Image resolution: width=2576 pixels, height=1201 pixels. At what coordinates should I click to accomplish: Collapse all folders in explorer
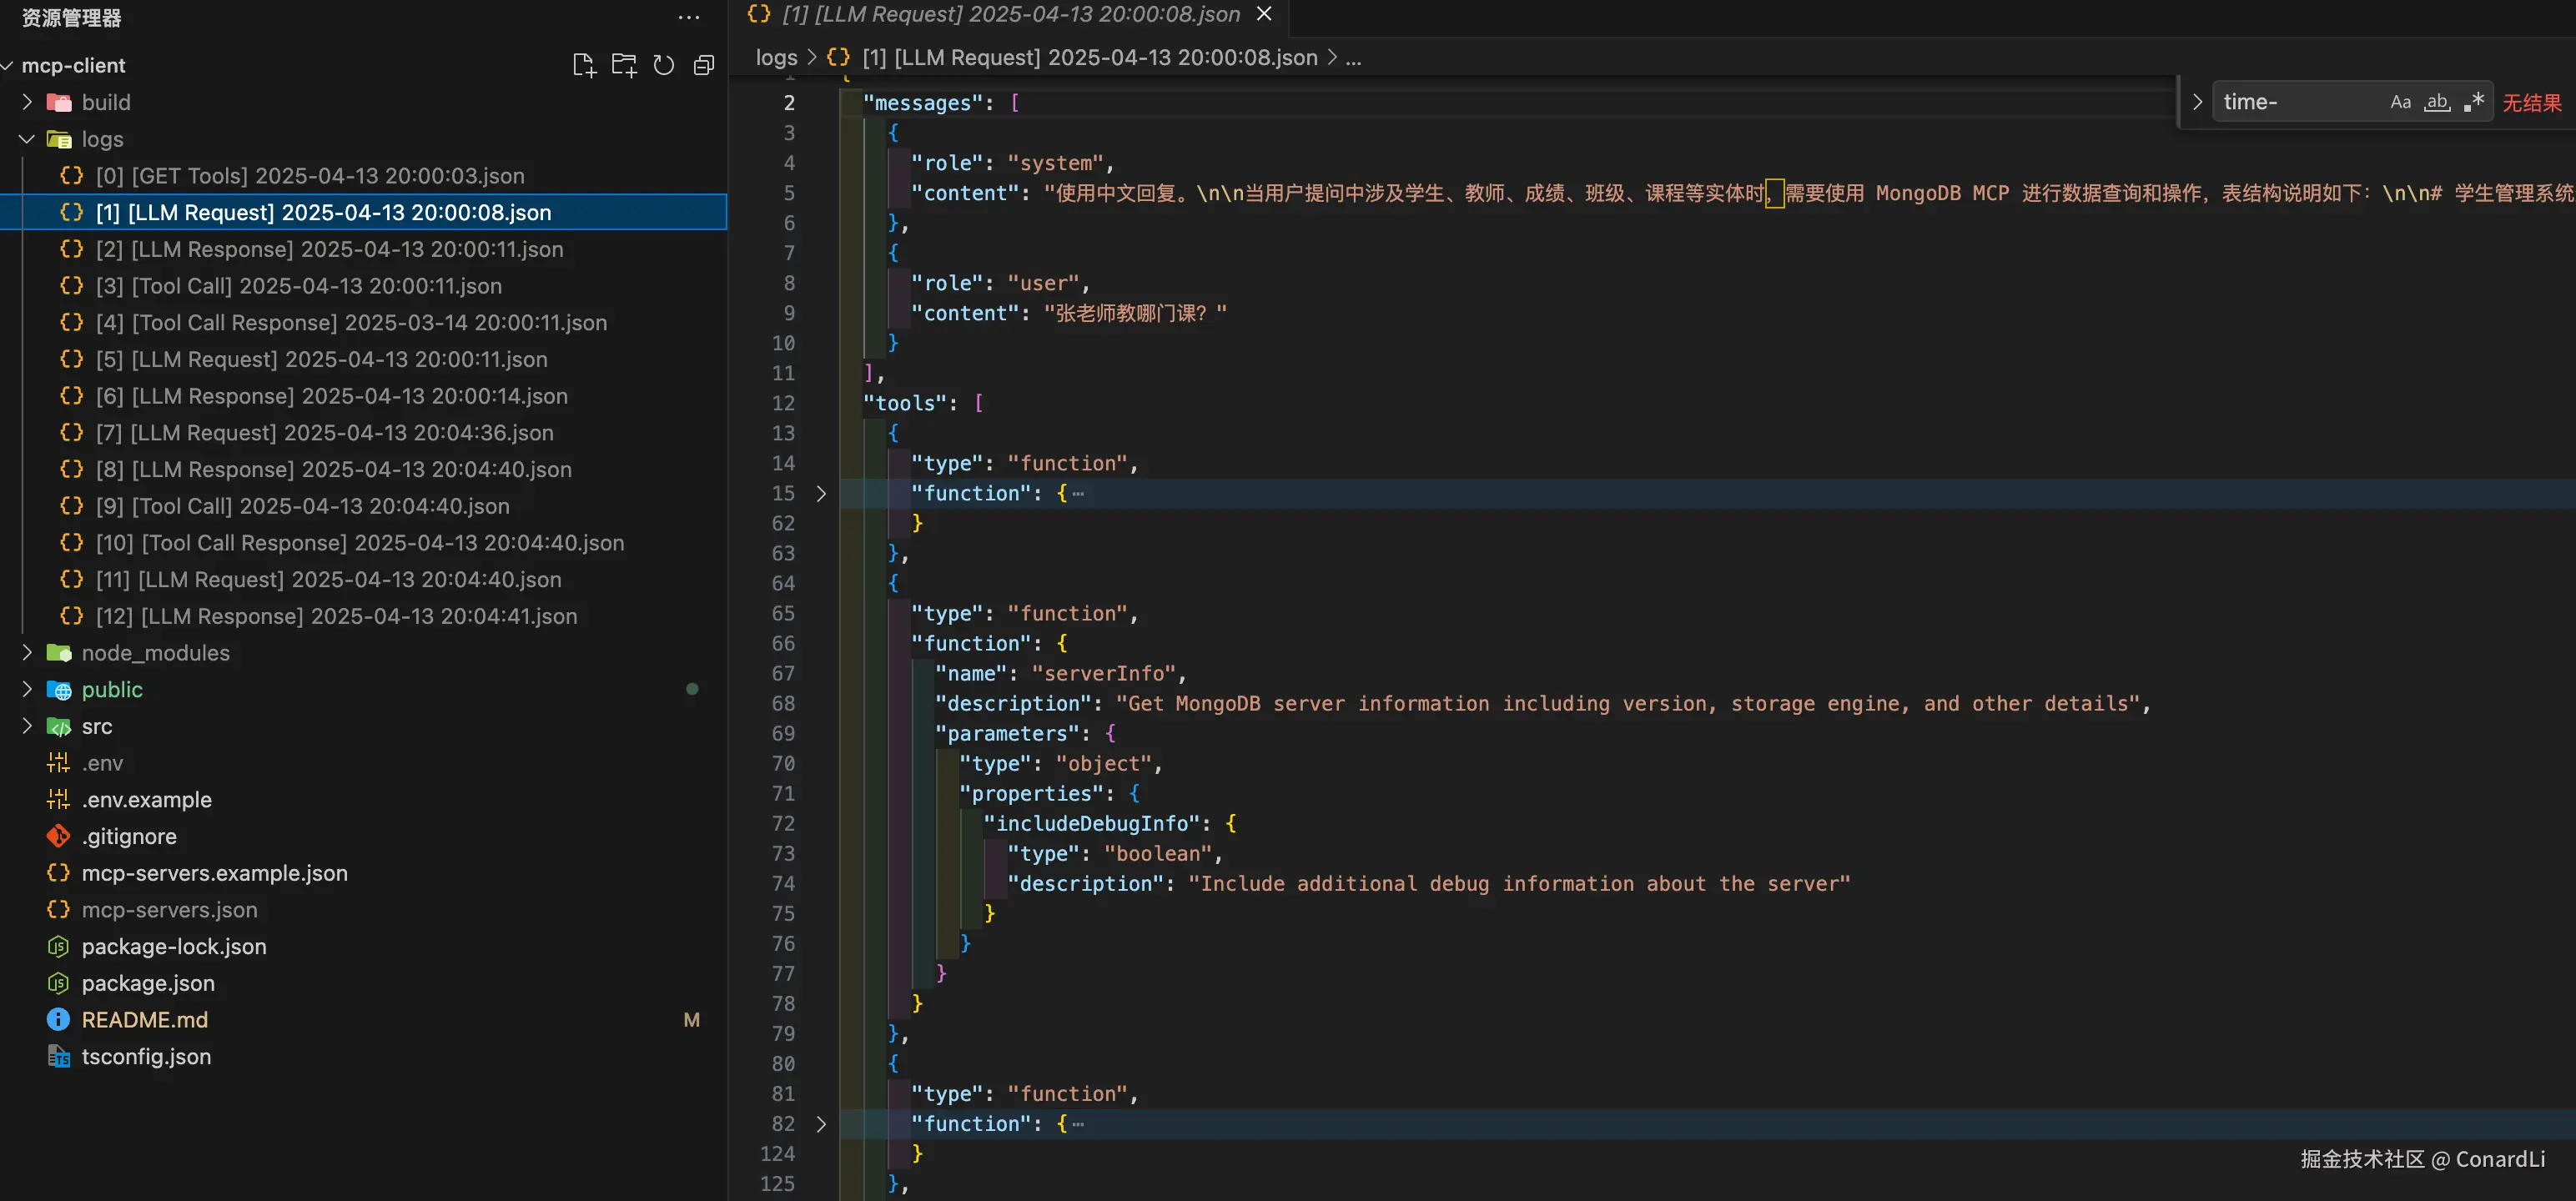pos(704,65)
